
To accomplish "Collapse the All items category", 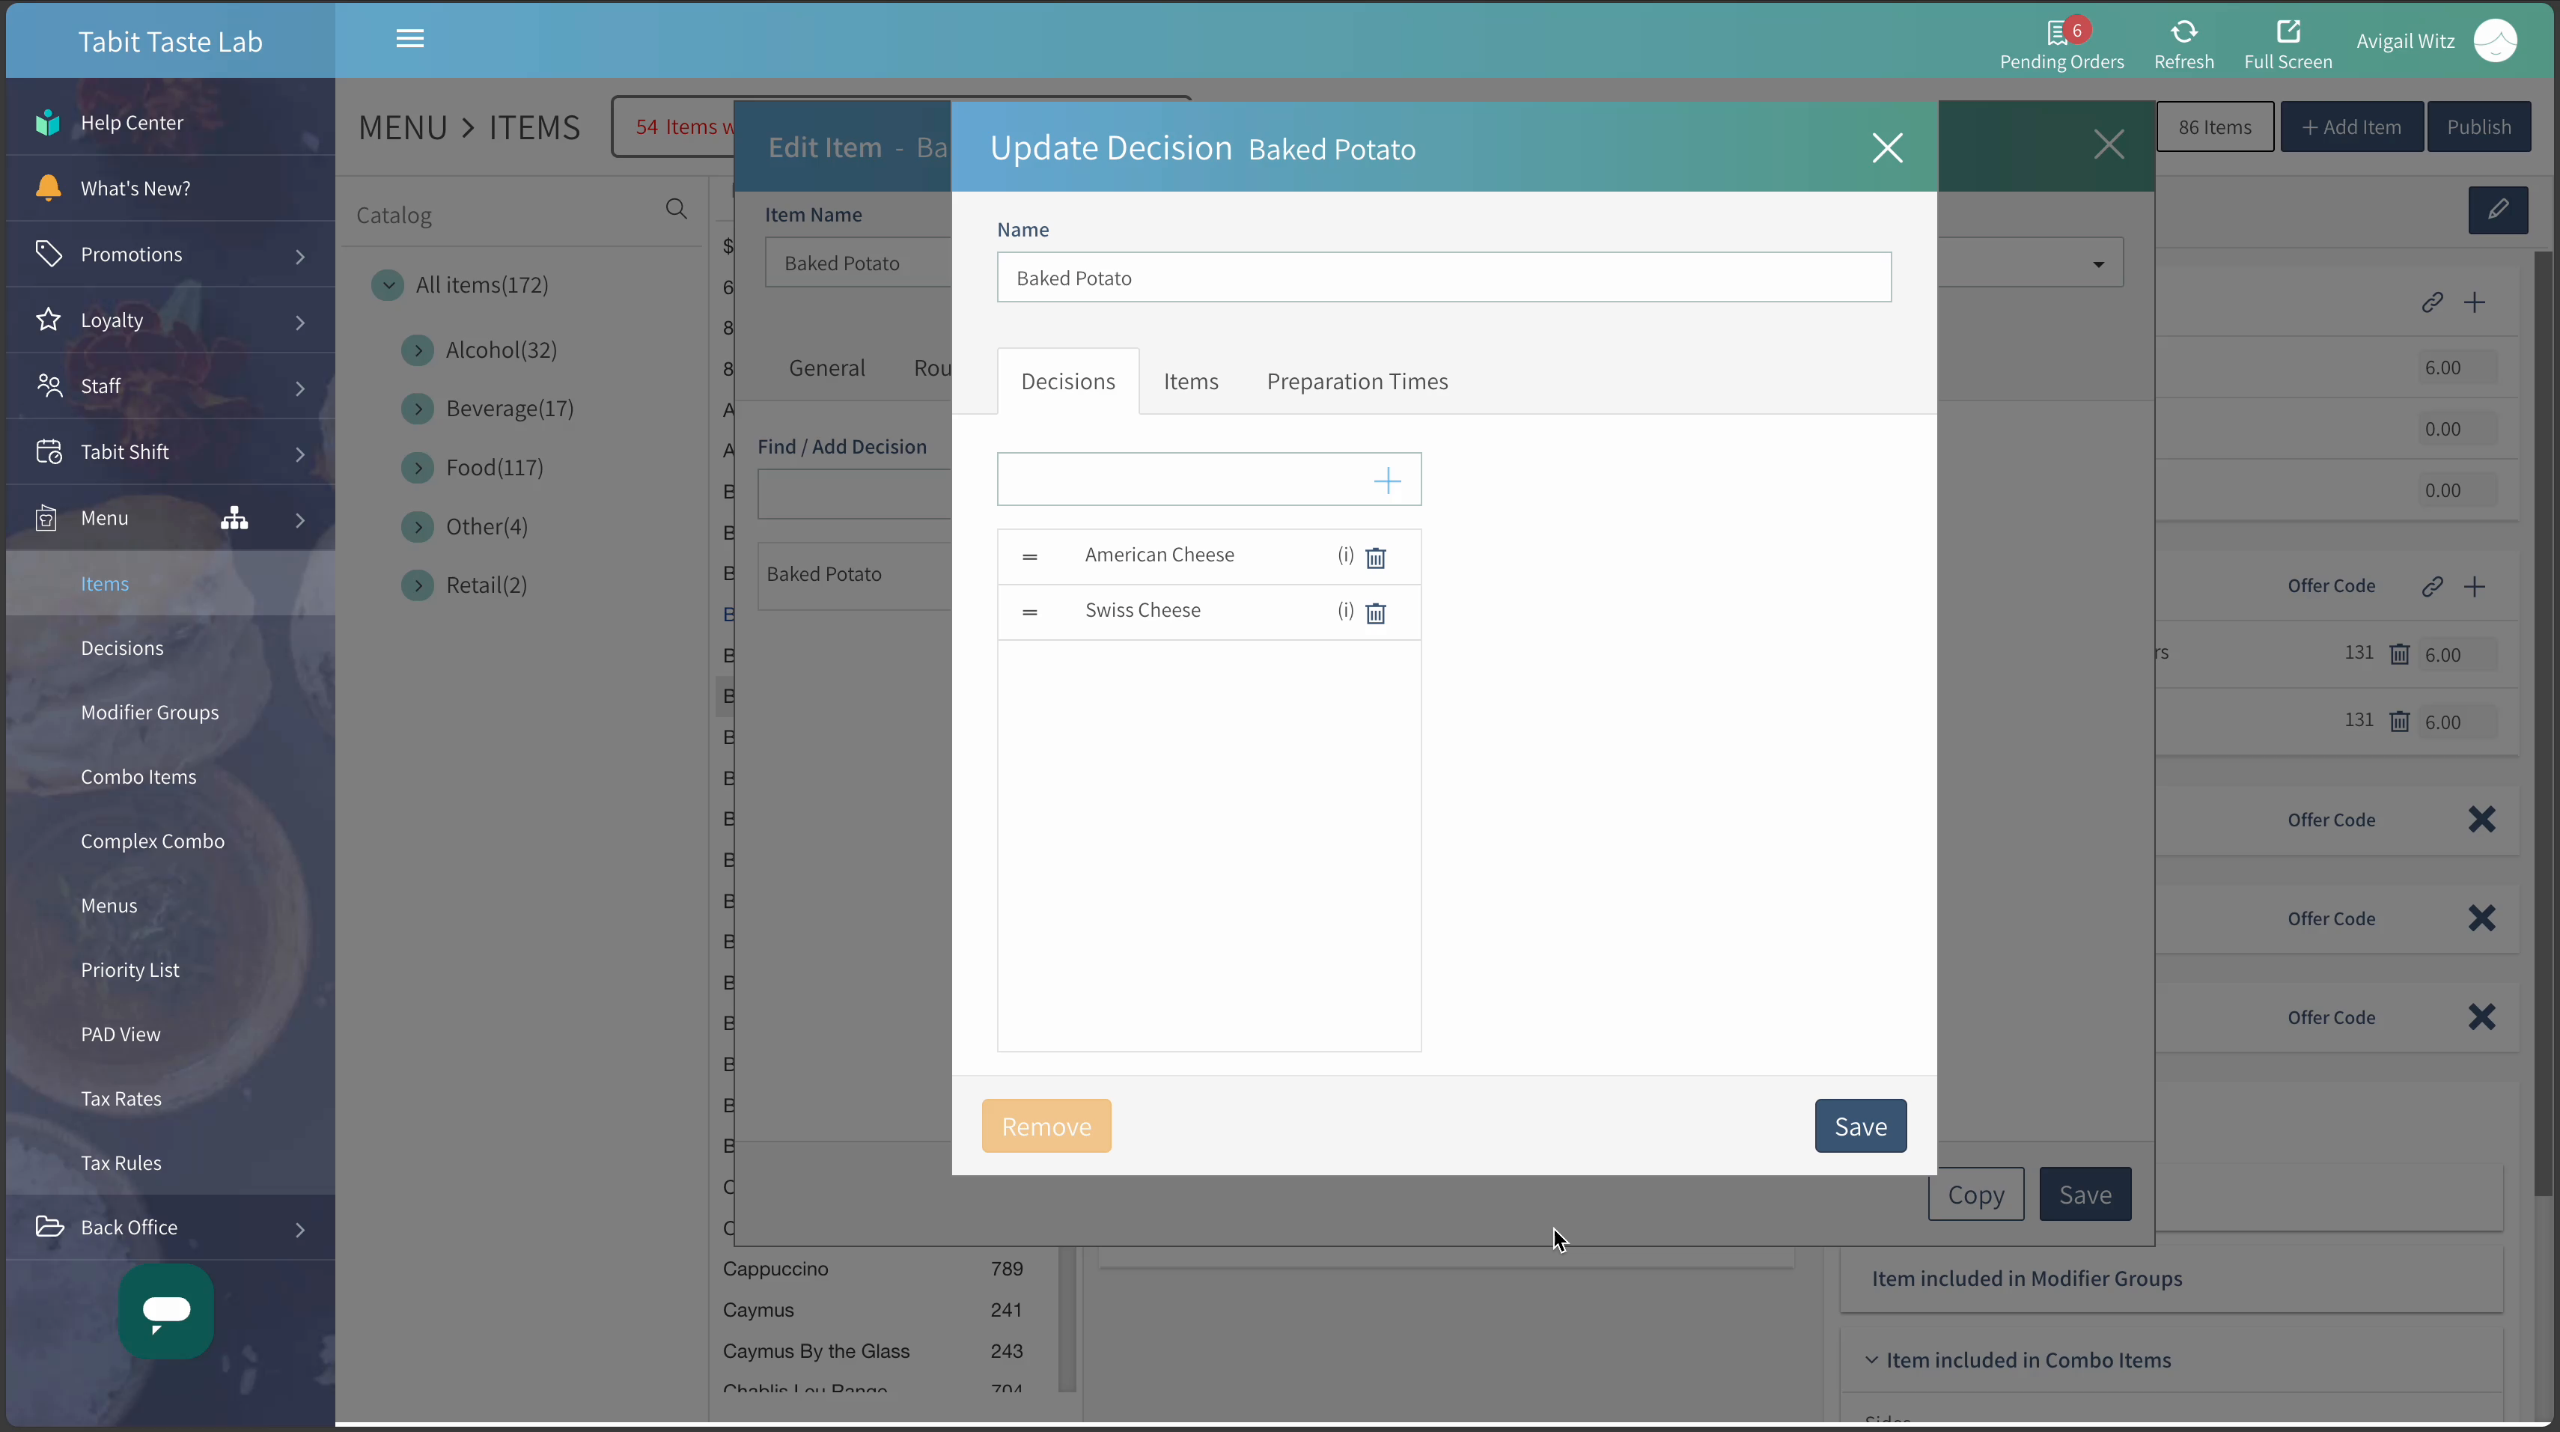I will tap(387, 285).
